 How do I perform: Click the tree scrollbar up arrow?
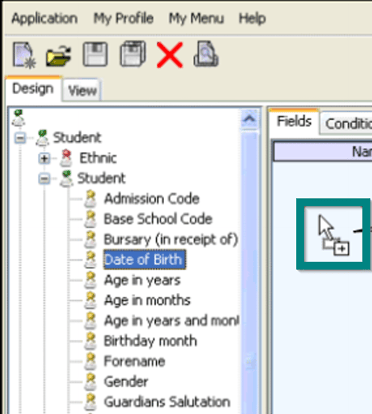point(249,119)
